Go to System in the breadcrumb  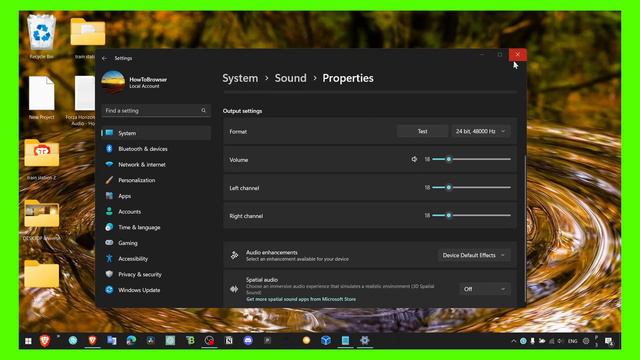click(x=240, y=78)
